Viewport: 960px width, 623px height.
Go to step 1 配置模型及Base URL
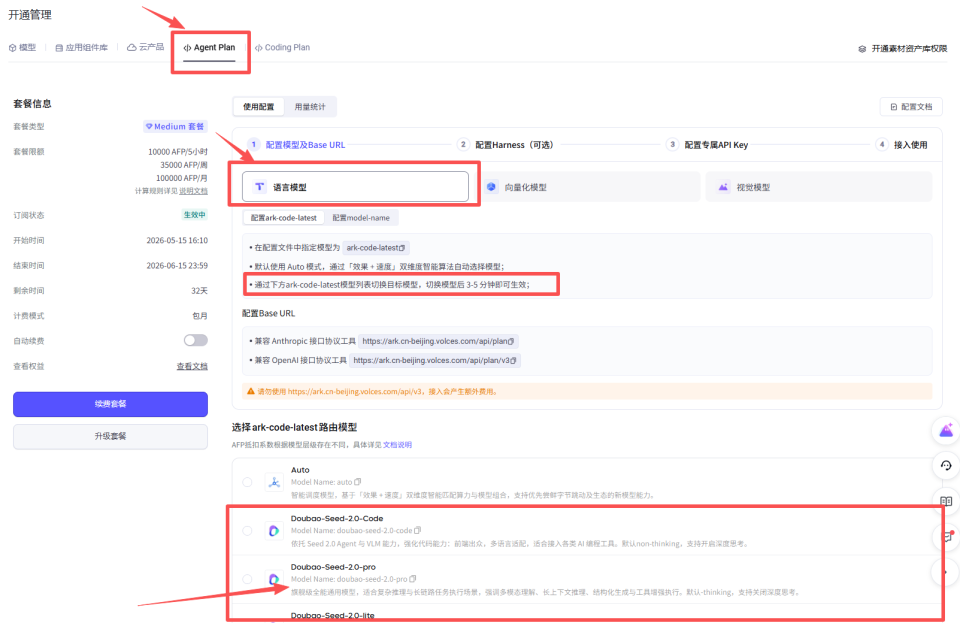(x=296, y=144)
